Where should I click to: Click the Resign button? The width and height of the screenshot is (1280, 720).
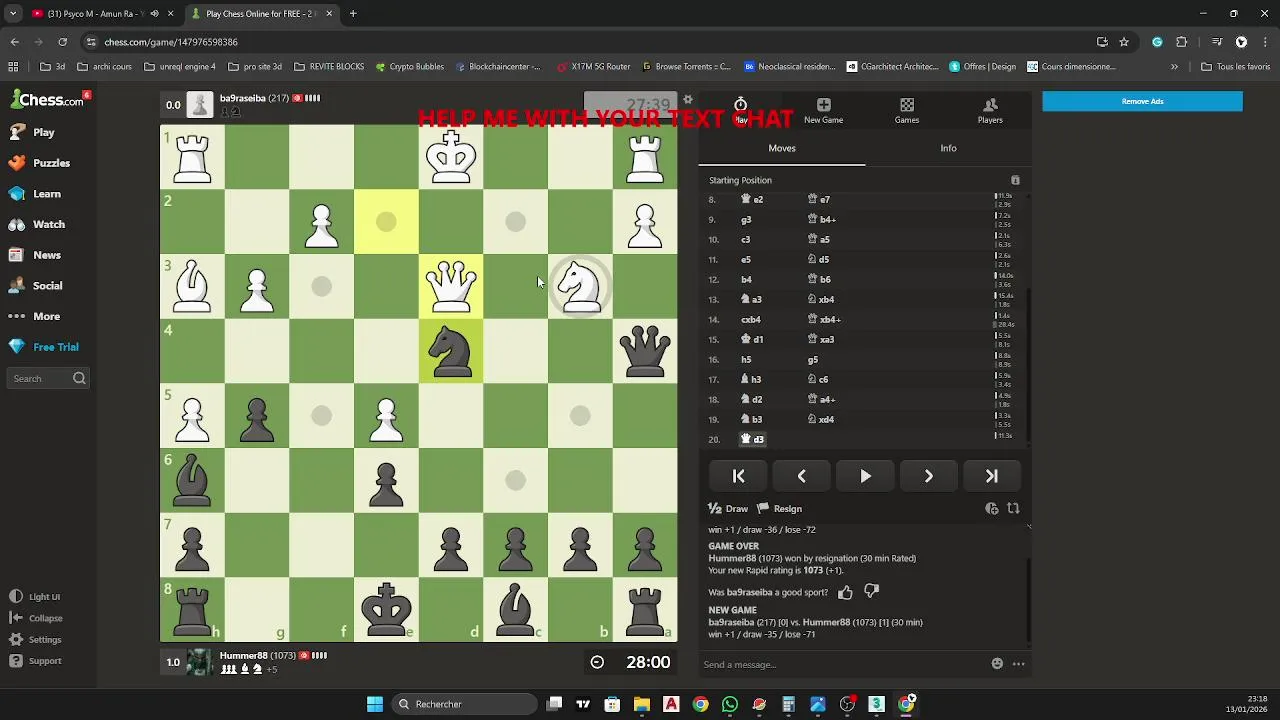780,509
